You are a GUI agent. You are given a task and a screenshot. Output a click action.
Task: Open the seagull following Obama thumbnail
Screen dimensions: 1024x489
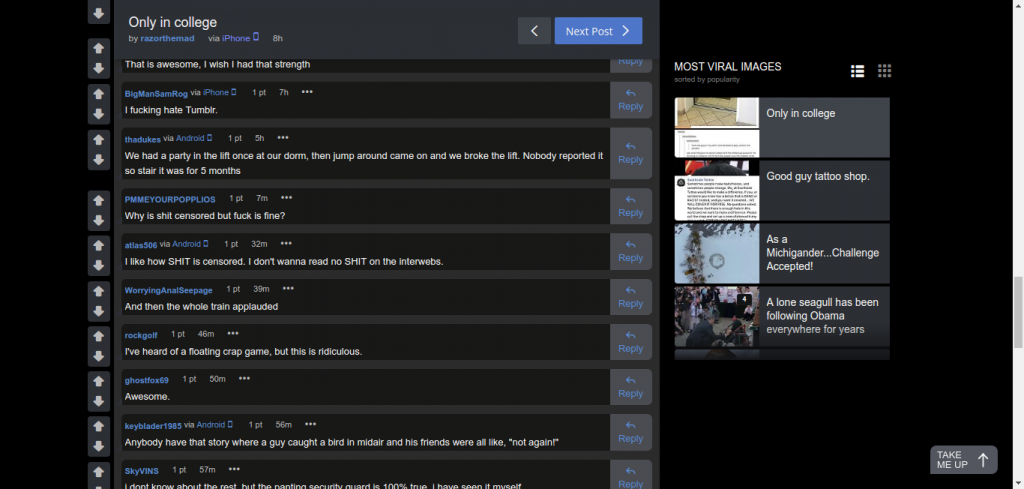pos(716,317)
